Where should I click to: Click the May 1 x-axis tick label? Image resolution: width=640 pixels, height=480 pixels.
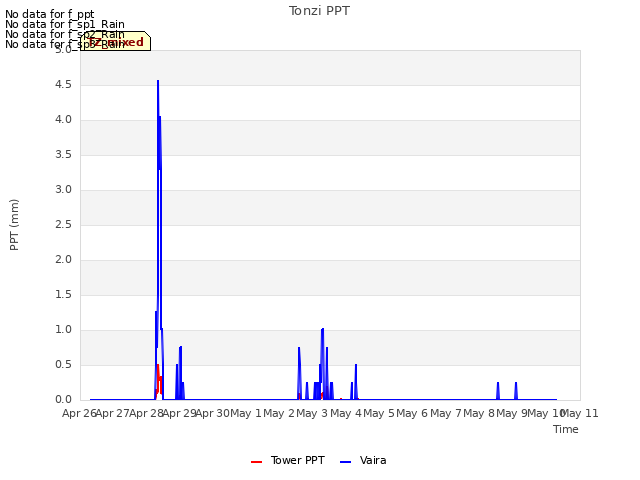coord(246,413)
